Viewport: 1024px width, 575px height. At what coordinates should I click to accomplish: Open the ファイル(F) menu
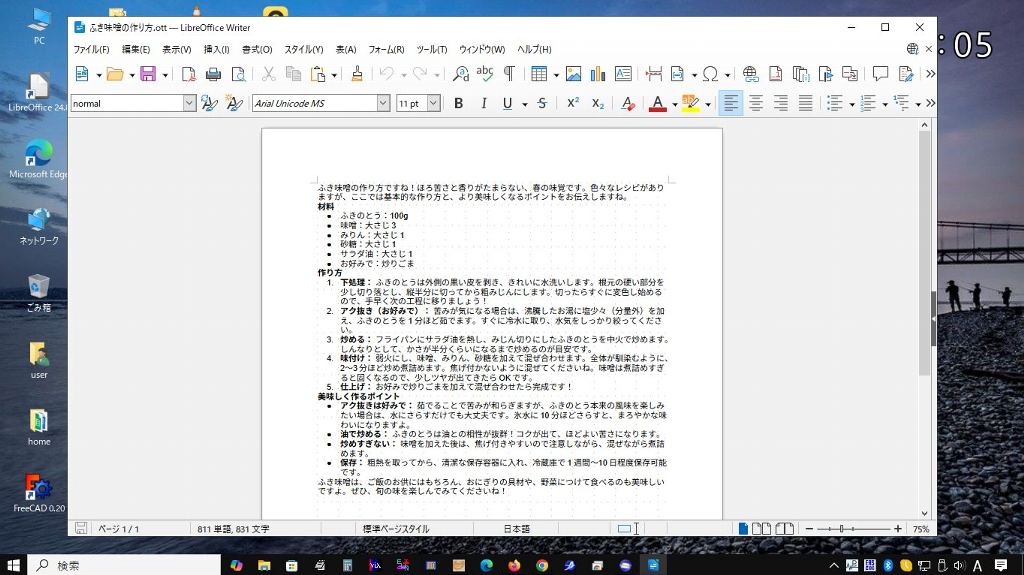click(91, 49)
